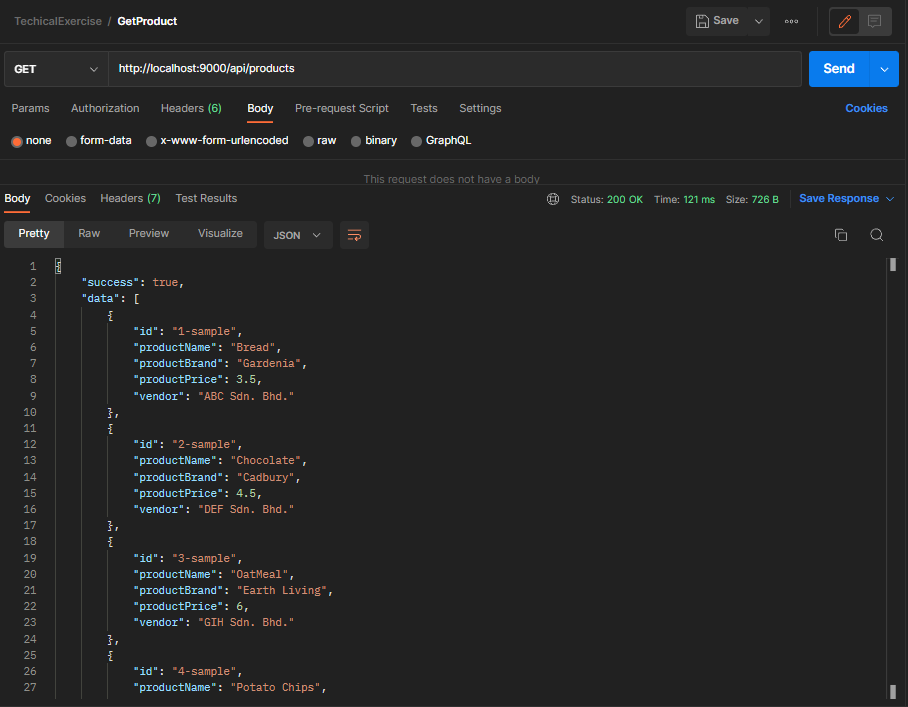Open the request edit pencil icon
The width and height of the screenshot is (908, 707).
click(x=843, y=21)
